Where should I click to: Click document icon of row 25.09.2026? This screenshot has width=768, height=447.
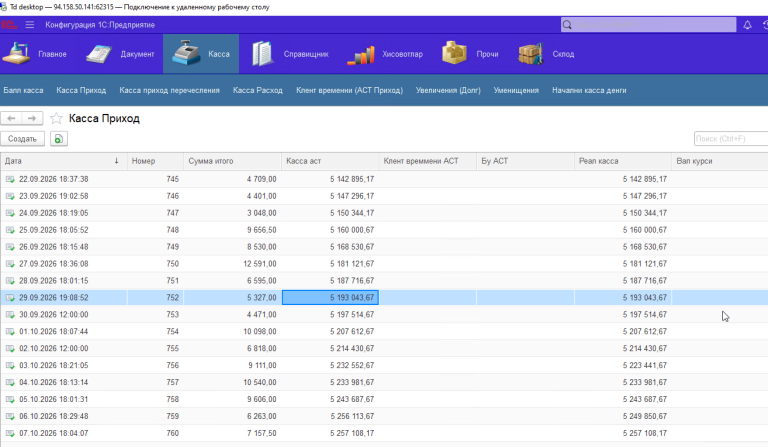coord(10,230)
